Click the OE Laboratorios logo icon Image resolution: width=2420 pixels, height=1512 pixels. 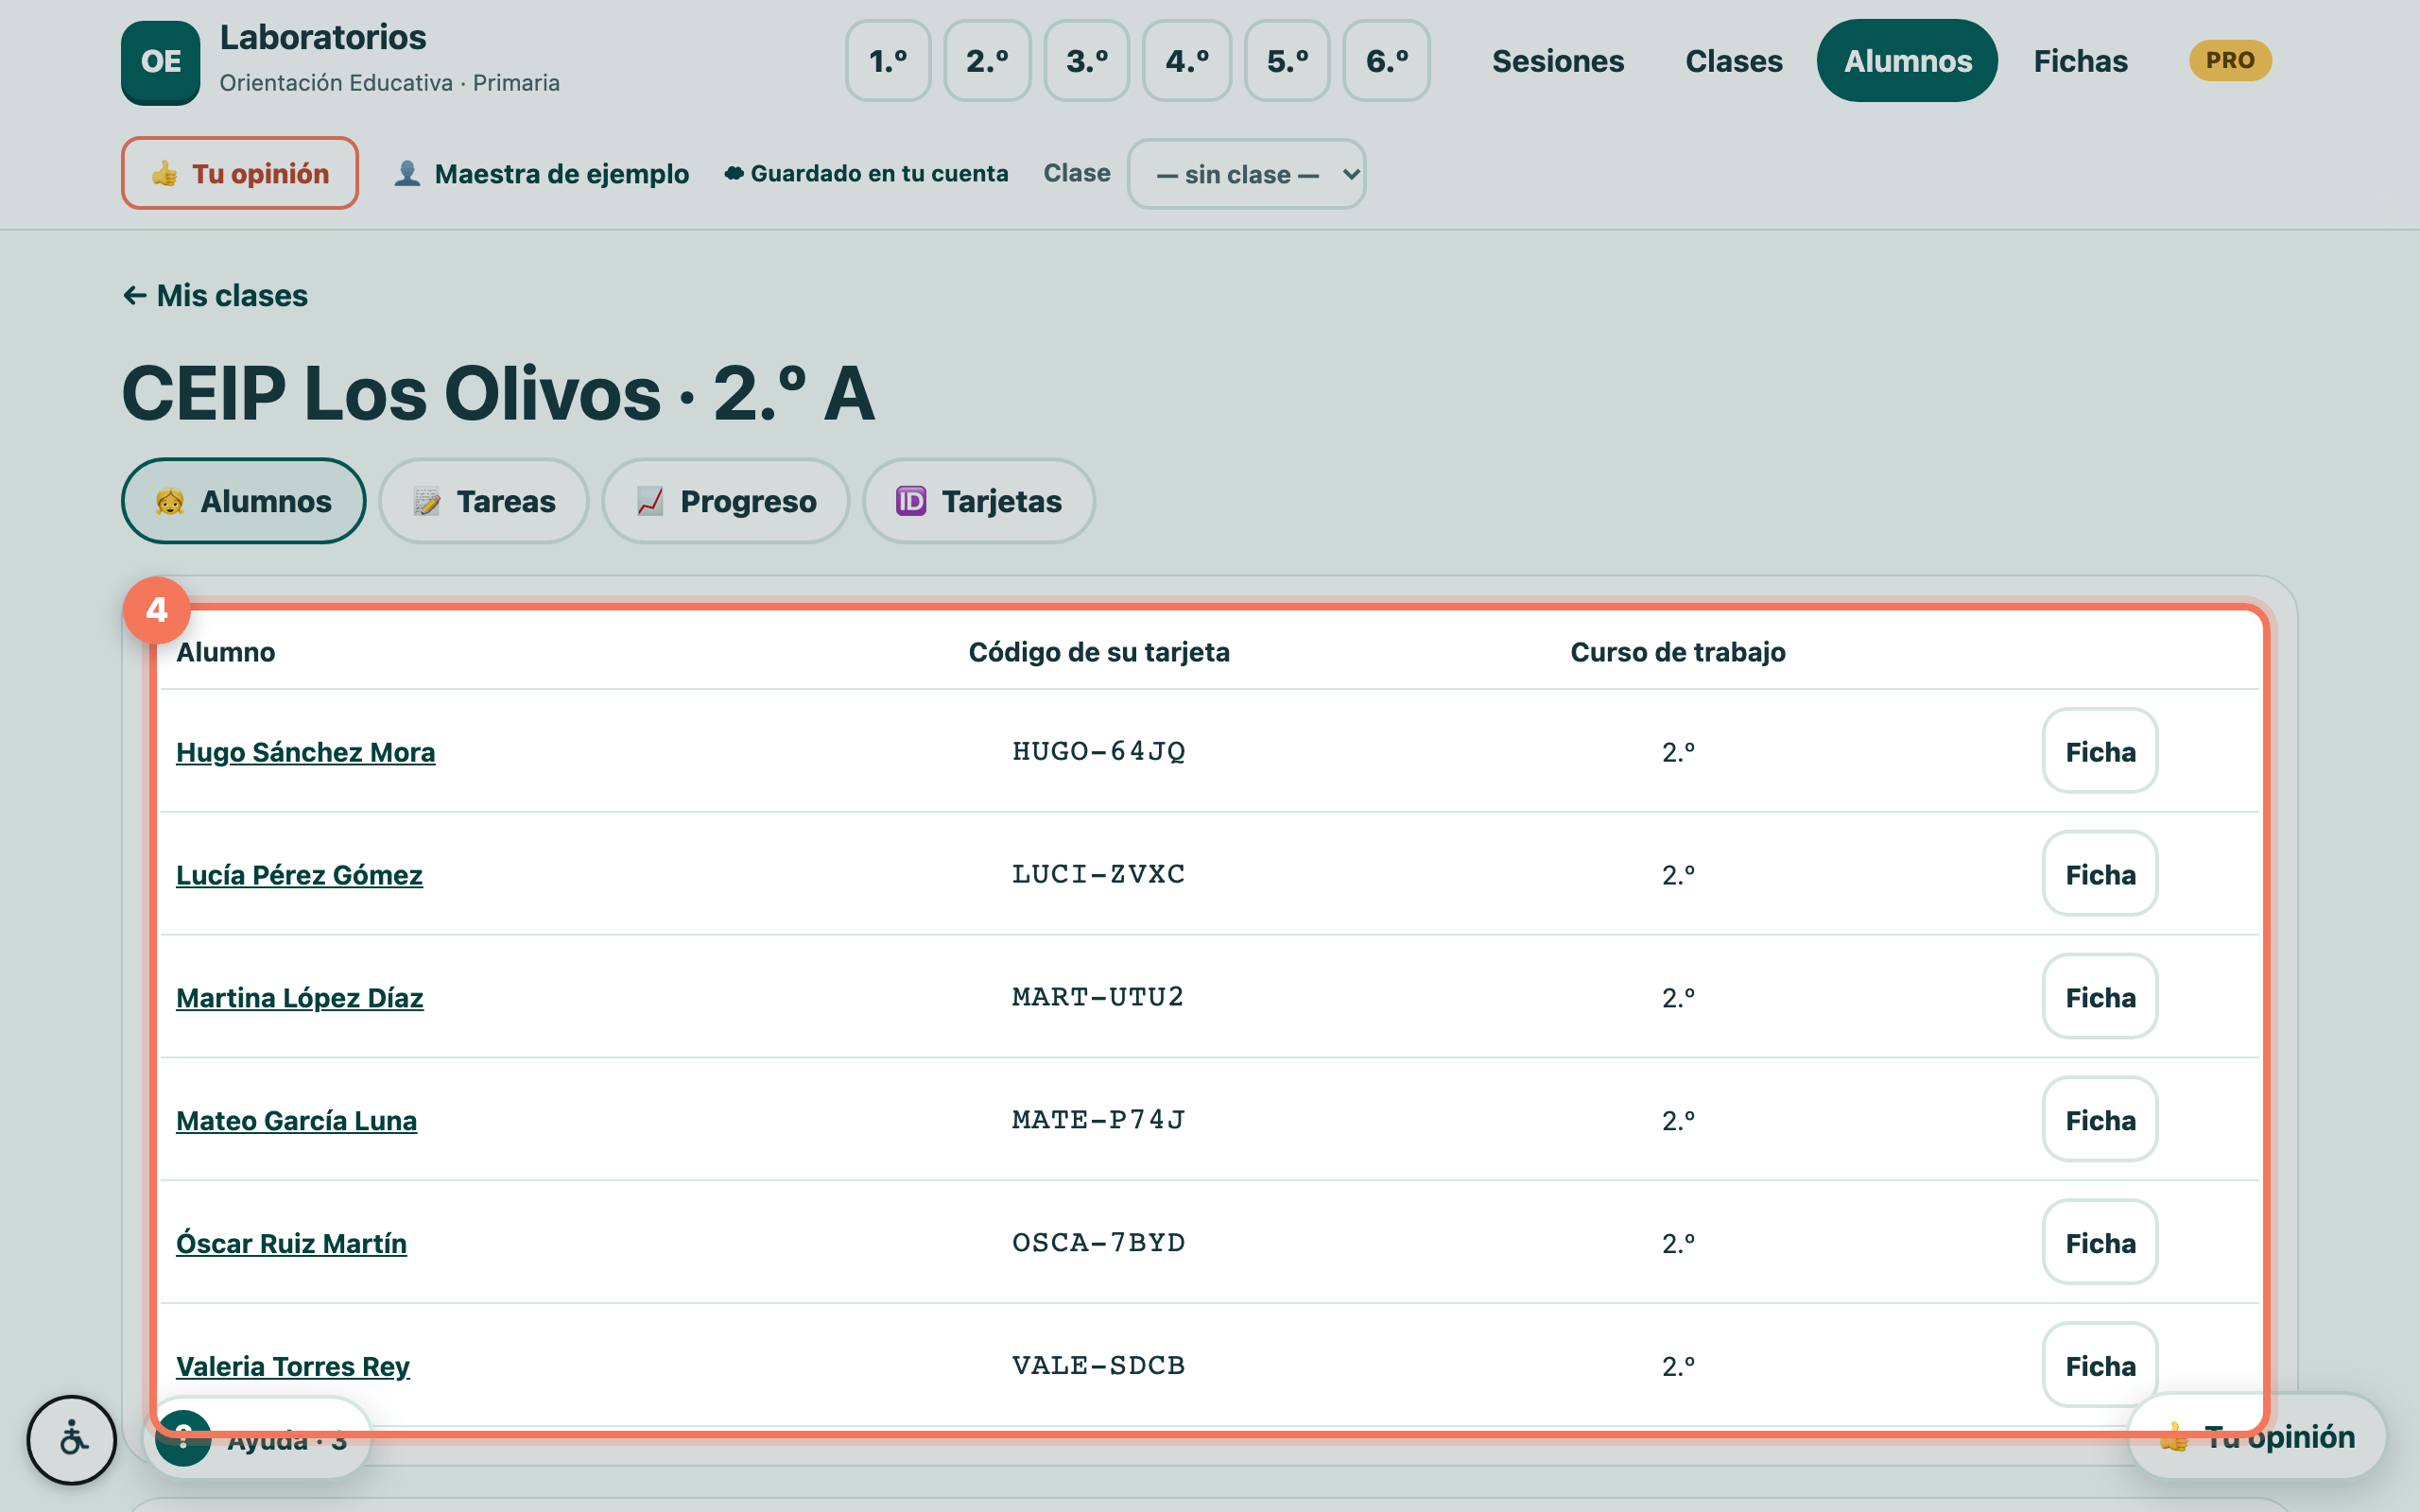click(160, 62)
